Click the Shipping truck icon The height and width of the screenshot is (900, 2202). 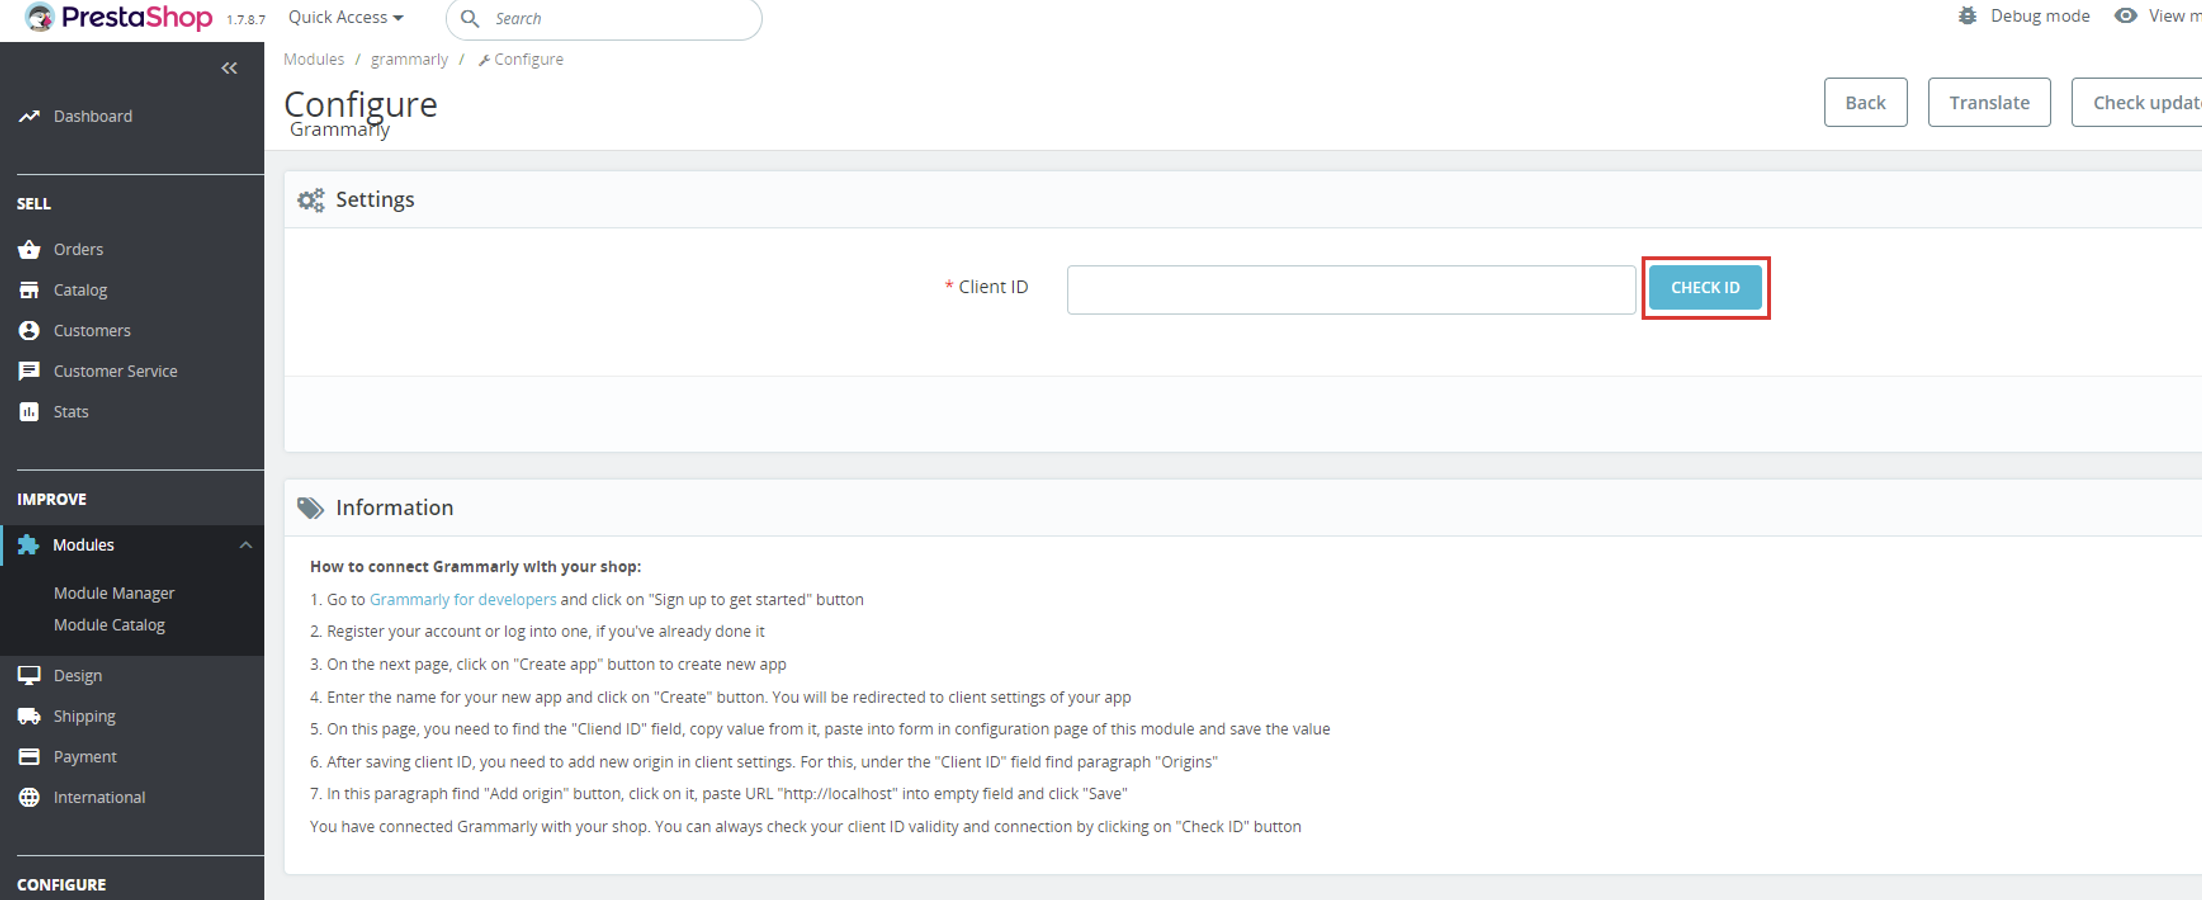[x=29, y=716]
